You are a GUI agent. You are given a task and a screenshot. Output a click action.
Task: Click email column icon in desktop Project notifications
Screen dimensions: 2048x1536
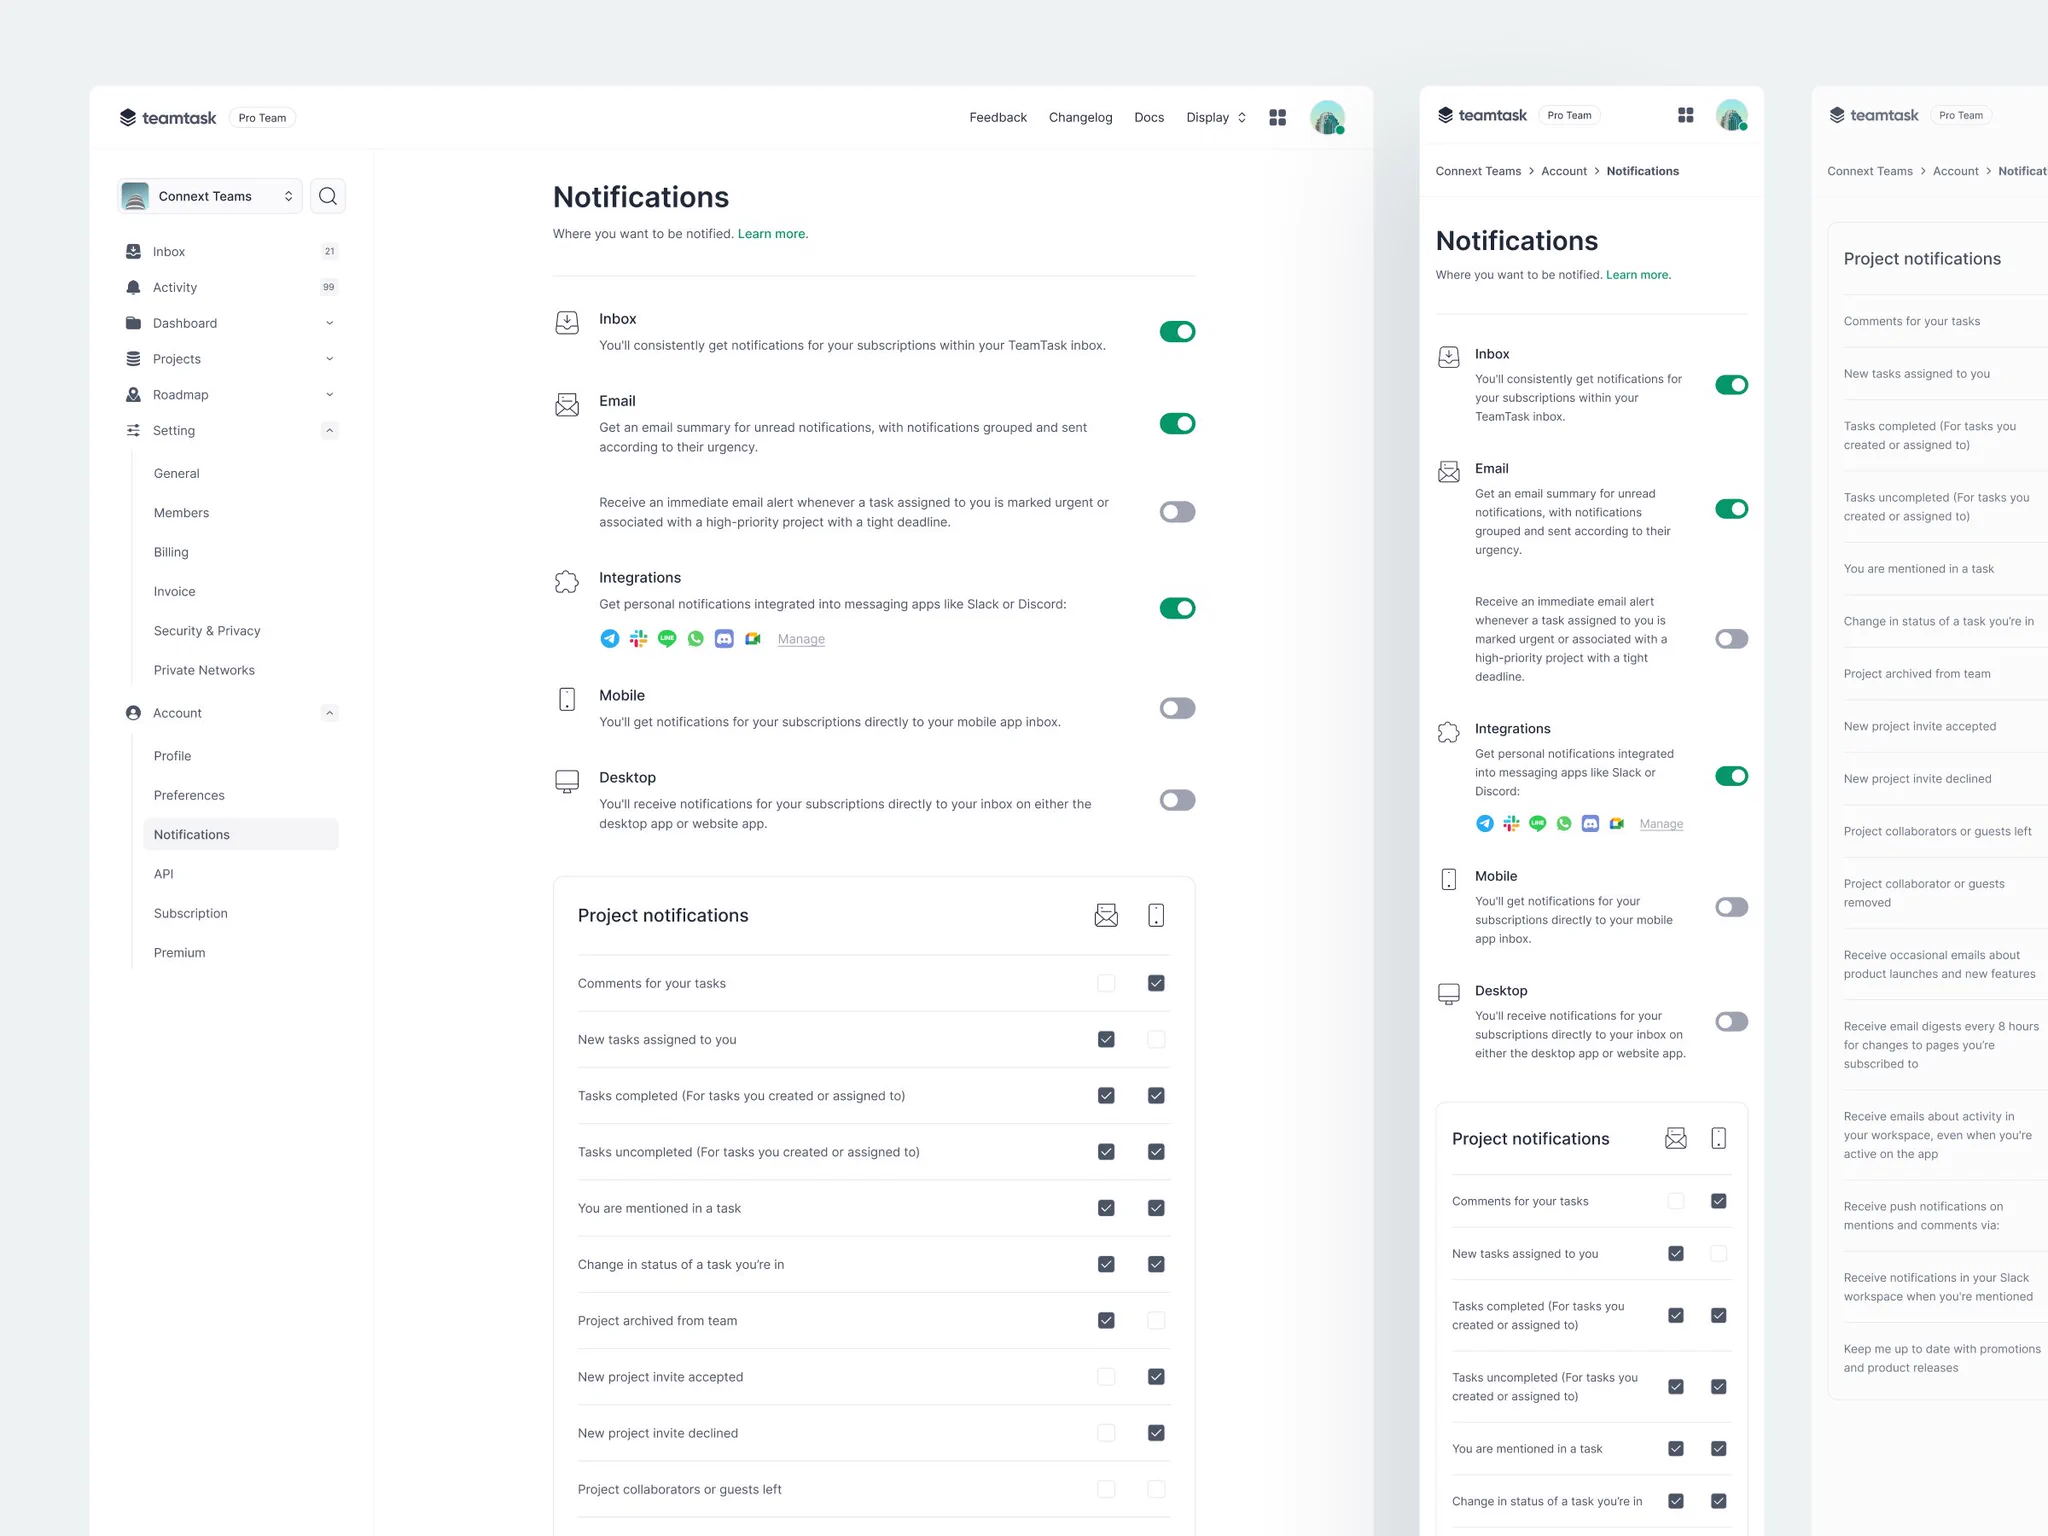point(1106,915)
